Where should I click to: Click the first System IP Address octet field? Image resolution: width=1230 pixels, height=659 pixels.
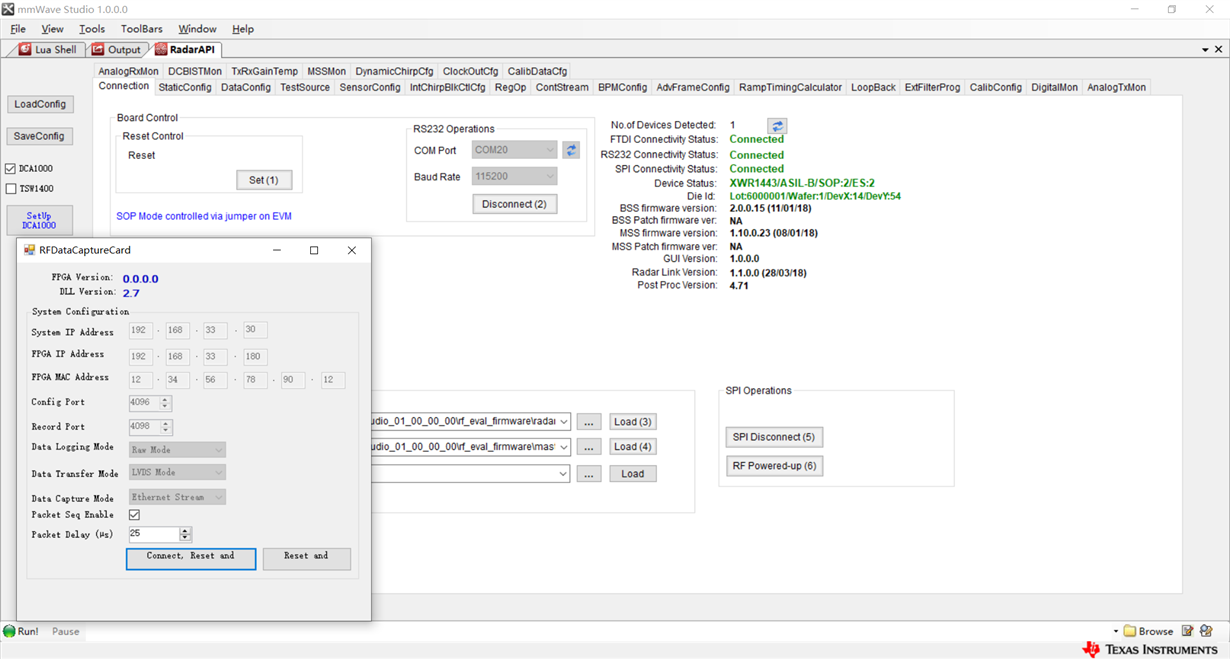[141, 330]
